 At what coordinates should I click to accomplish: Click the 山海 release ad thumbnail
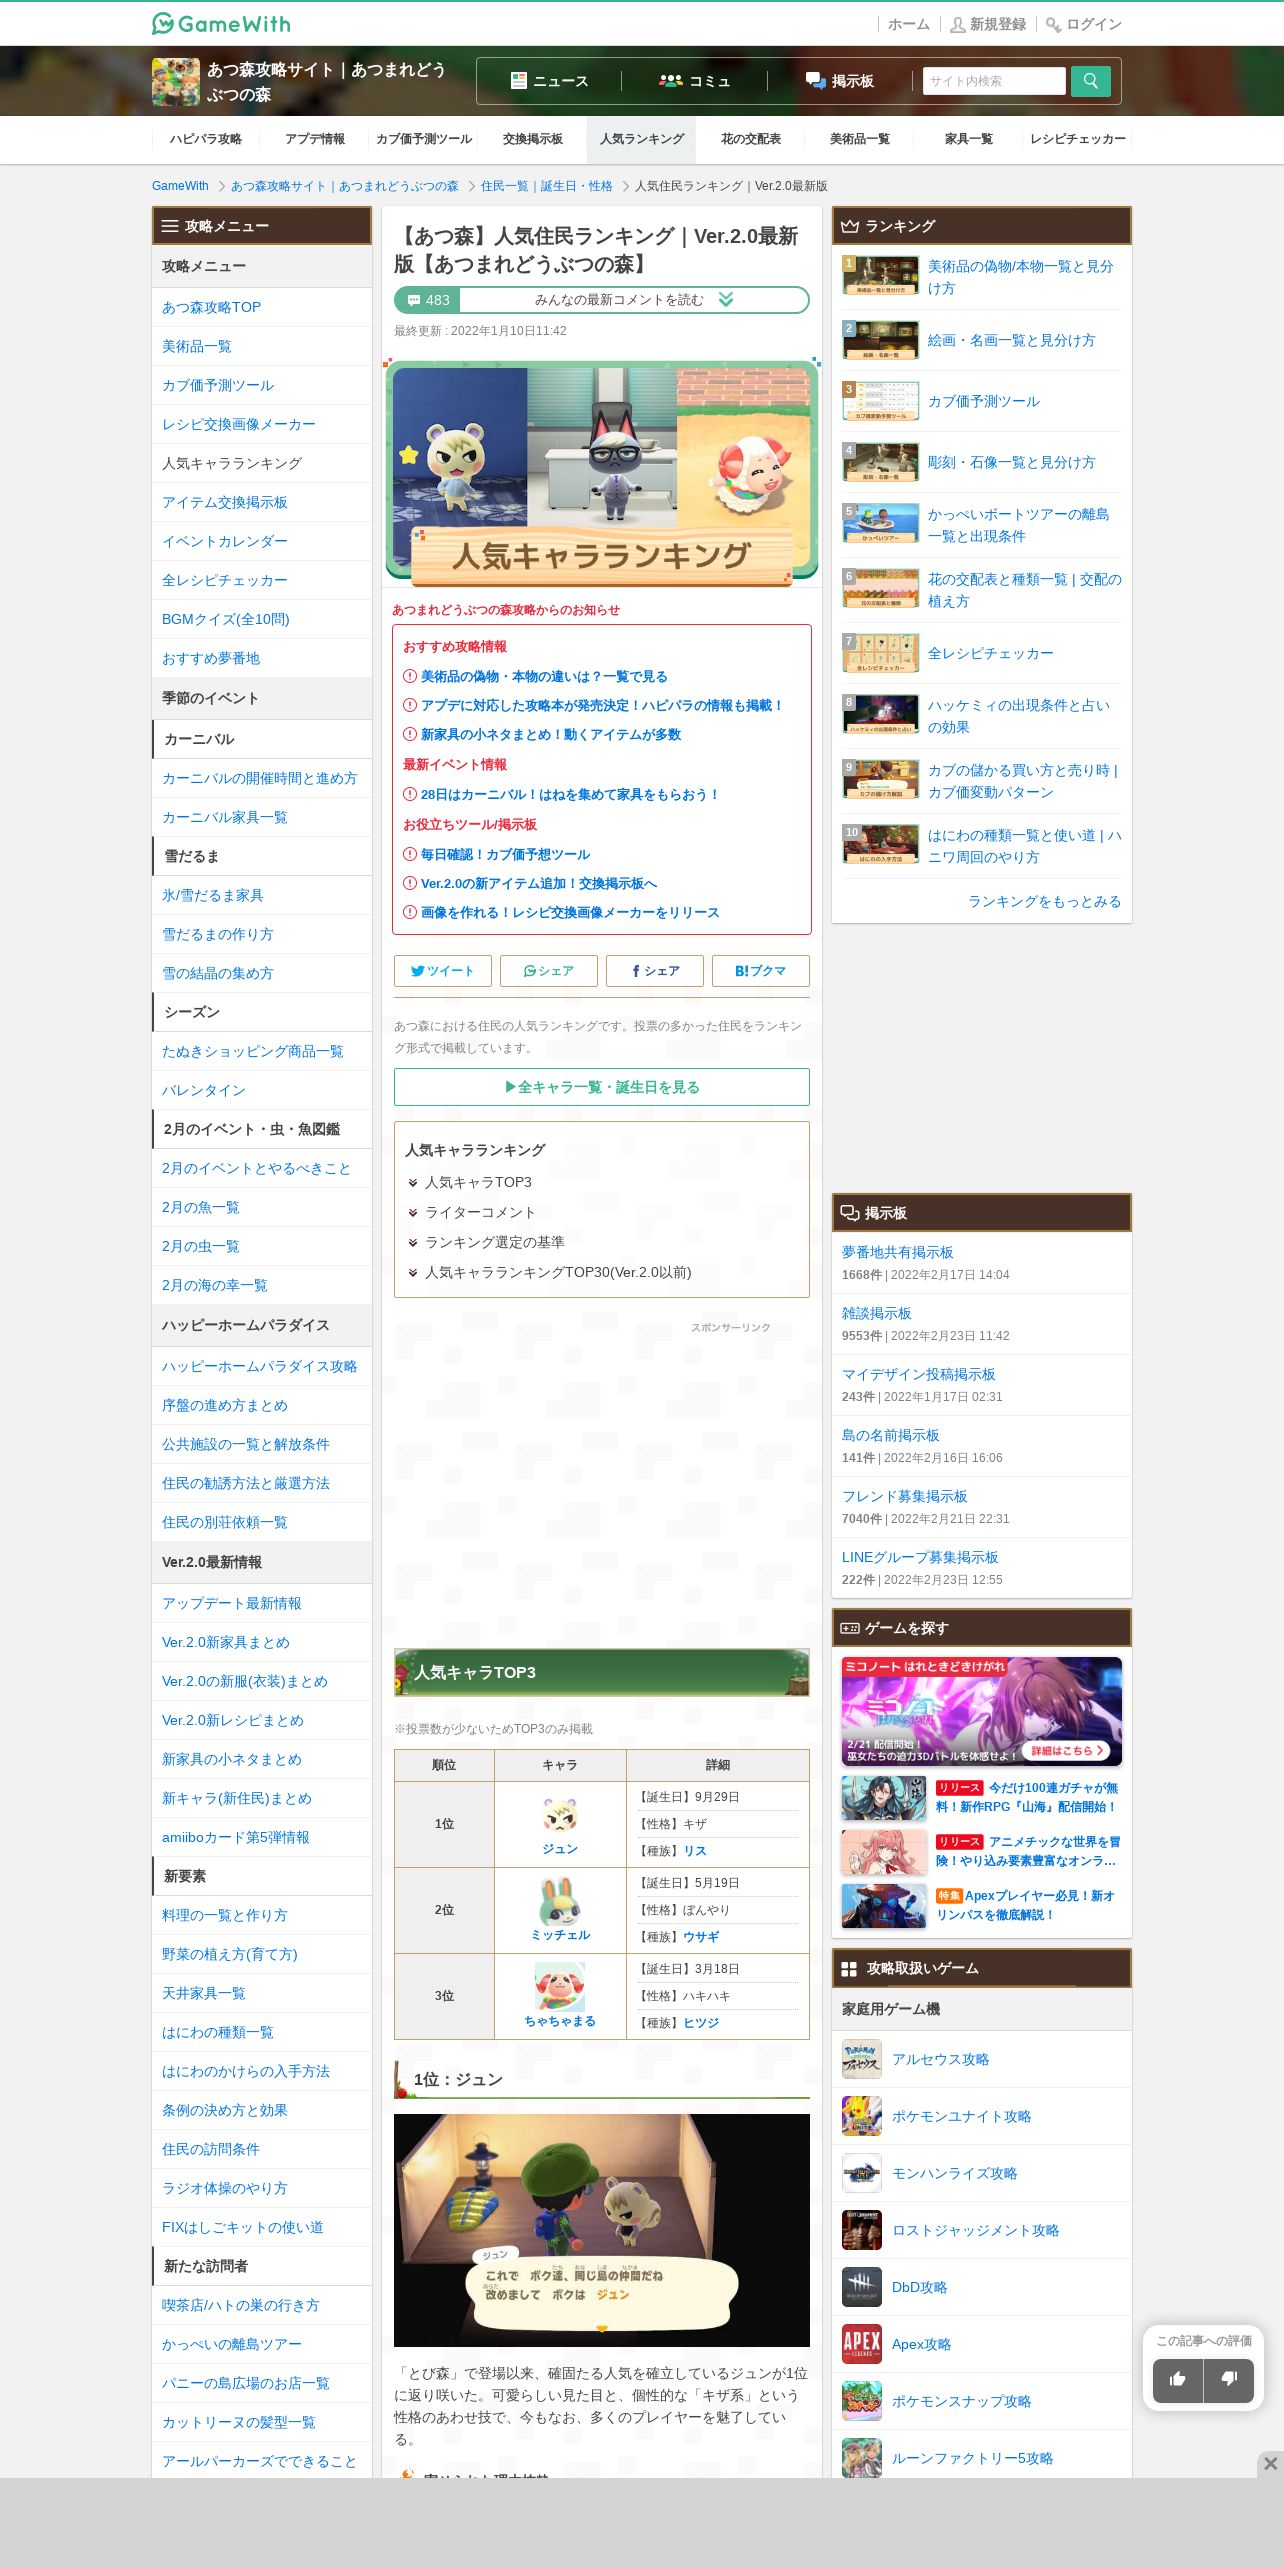pyautogui.click(x=884, y=1798)
